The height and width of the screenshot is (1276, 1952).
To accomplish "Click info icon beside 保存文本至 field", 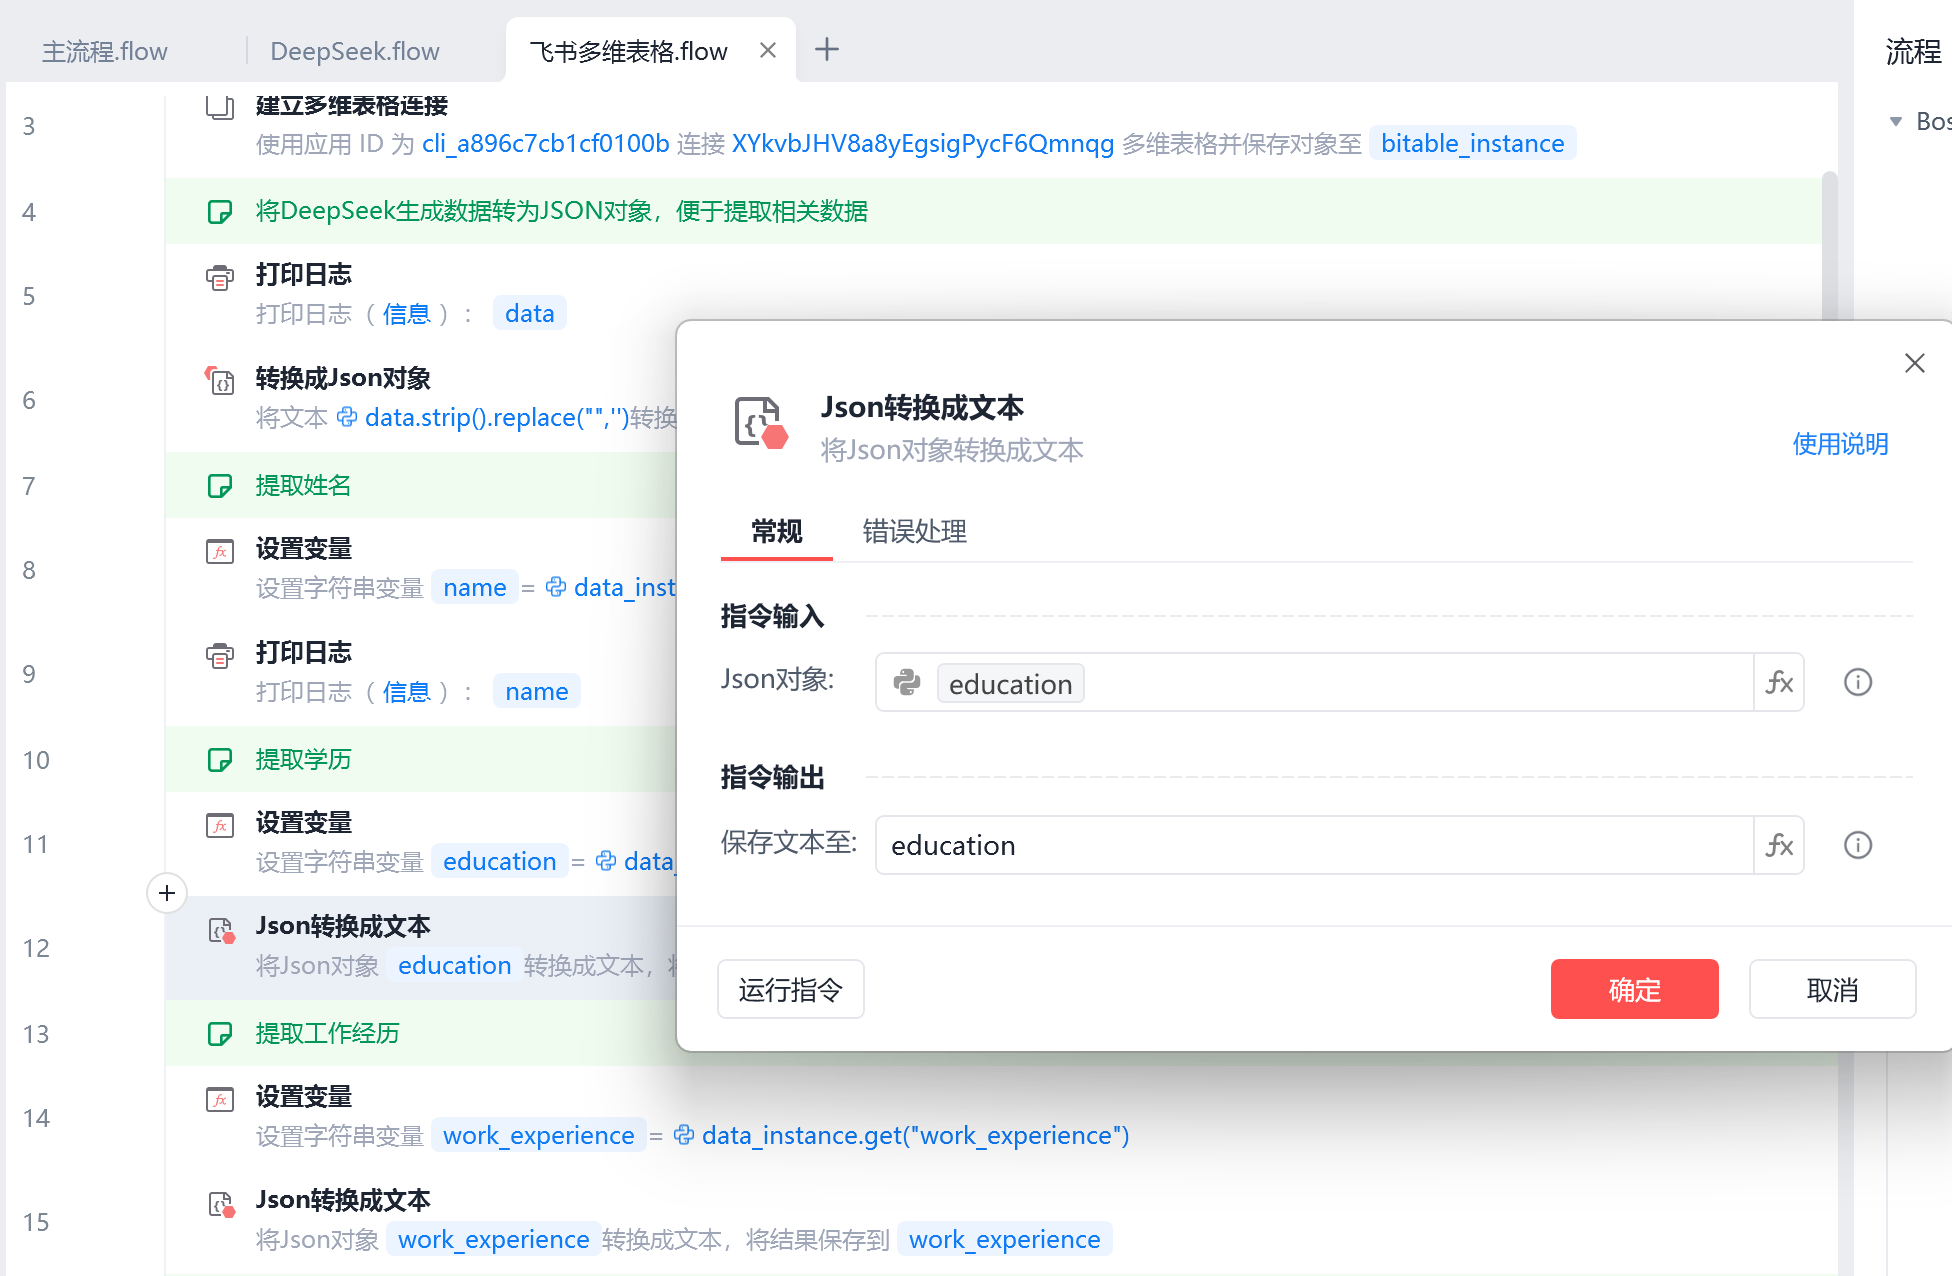I will [x=1857, y=846].
